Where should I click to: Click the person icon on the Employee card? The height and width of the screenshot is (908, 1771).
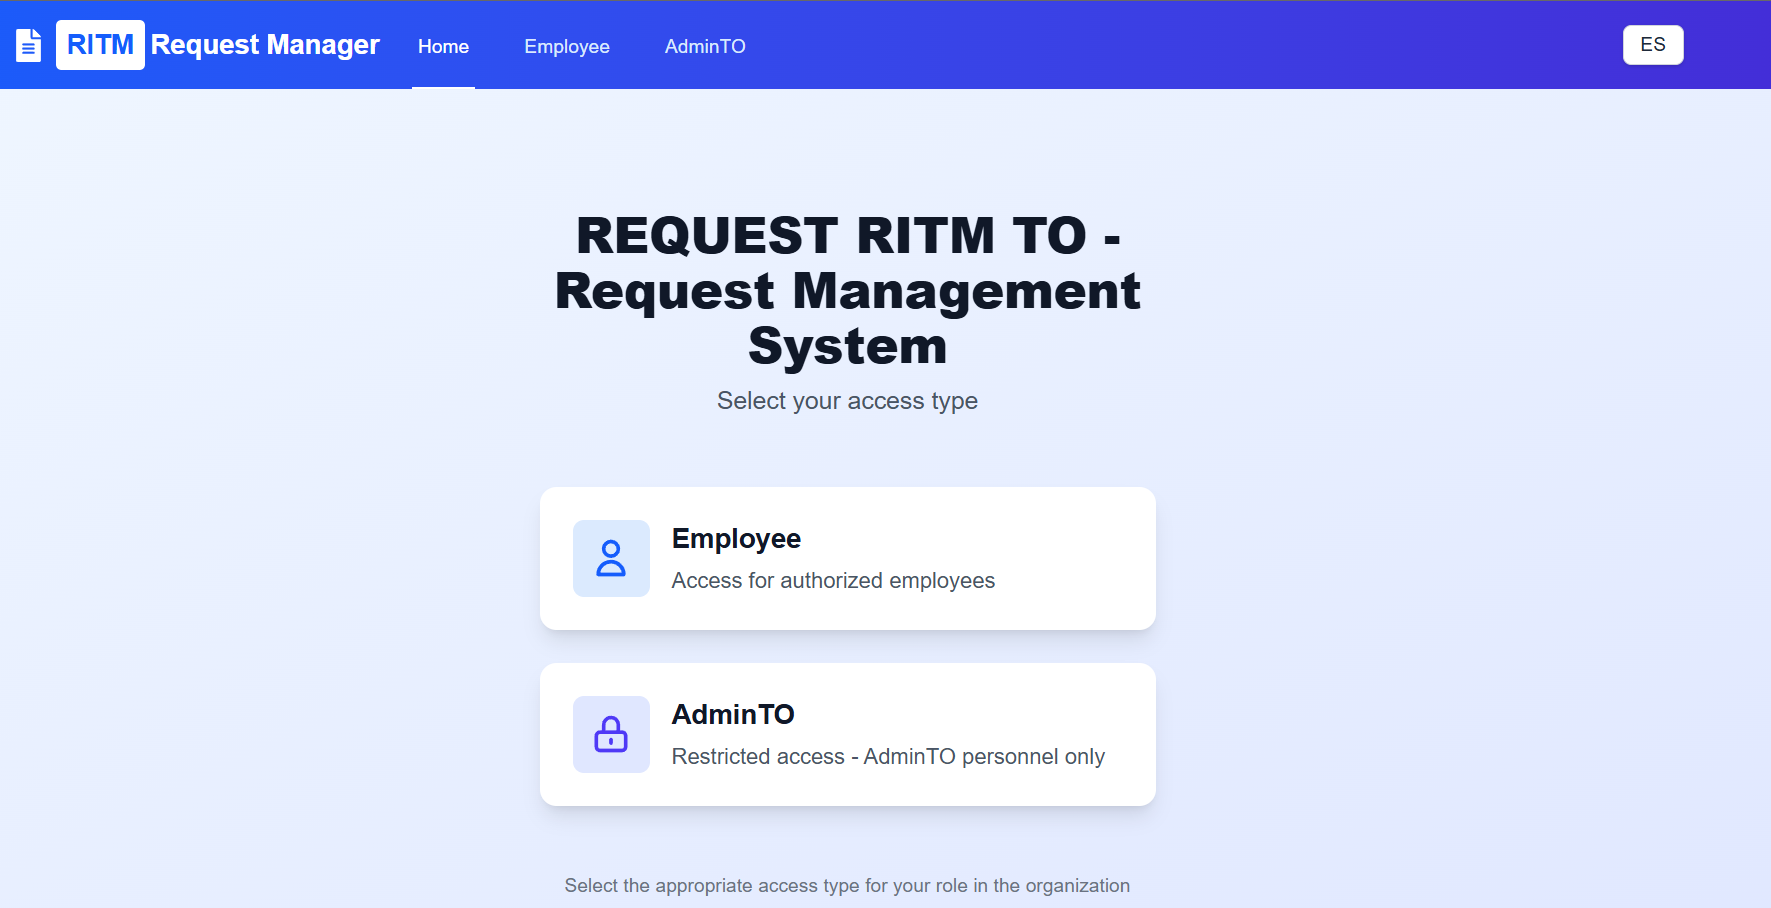click(x=611, y=558)
